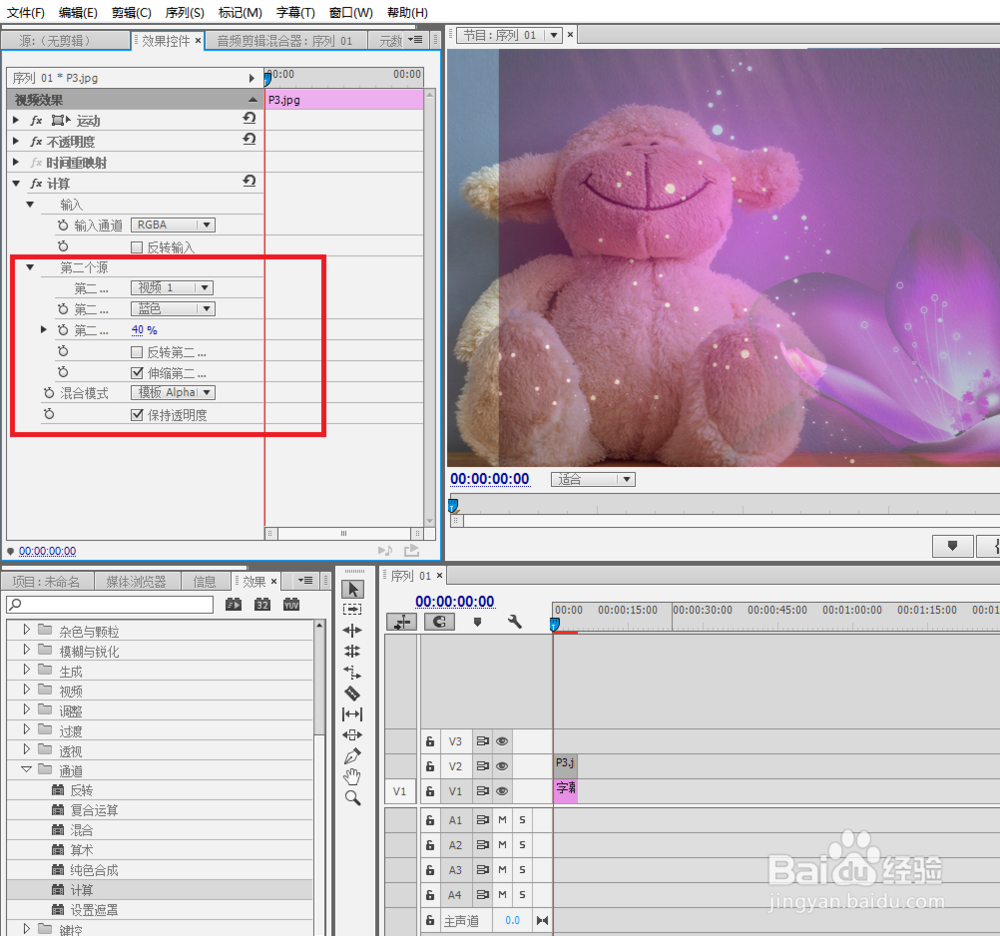1000x936 pixels.
Task: Uncheck the 伸缩第二 checkbox
Action: pyautogui.click(x=136, y=372)
